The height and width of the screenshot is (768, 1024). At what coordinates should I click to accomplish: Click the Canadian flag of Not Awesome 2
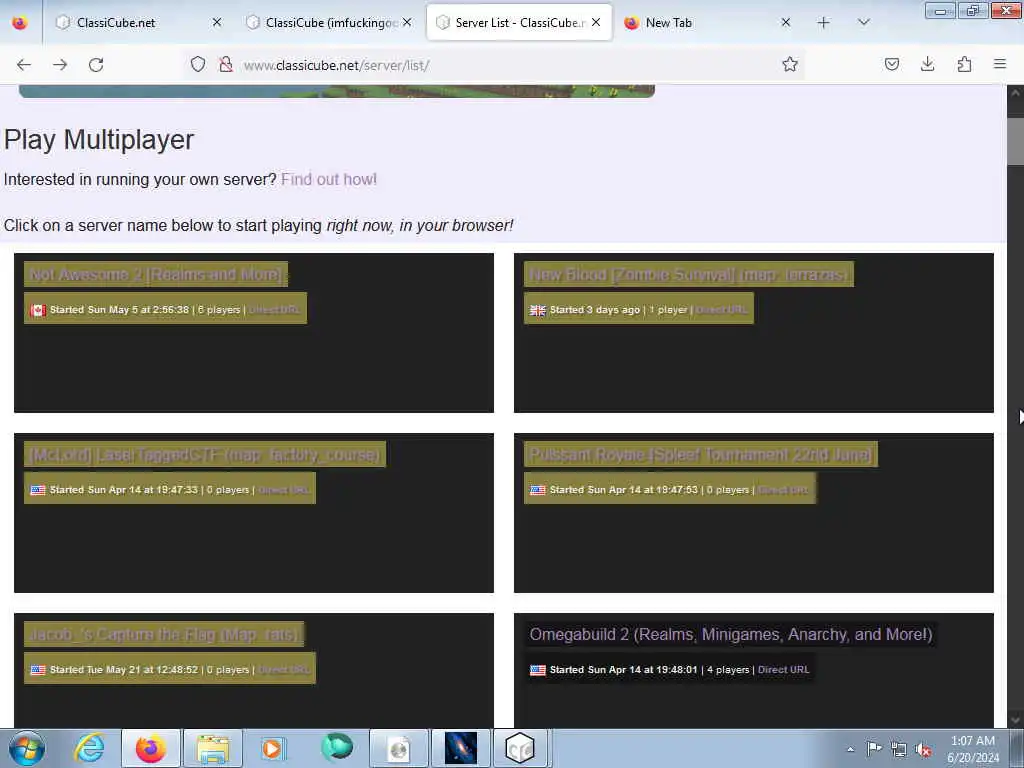[38, 310]
